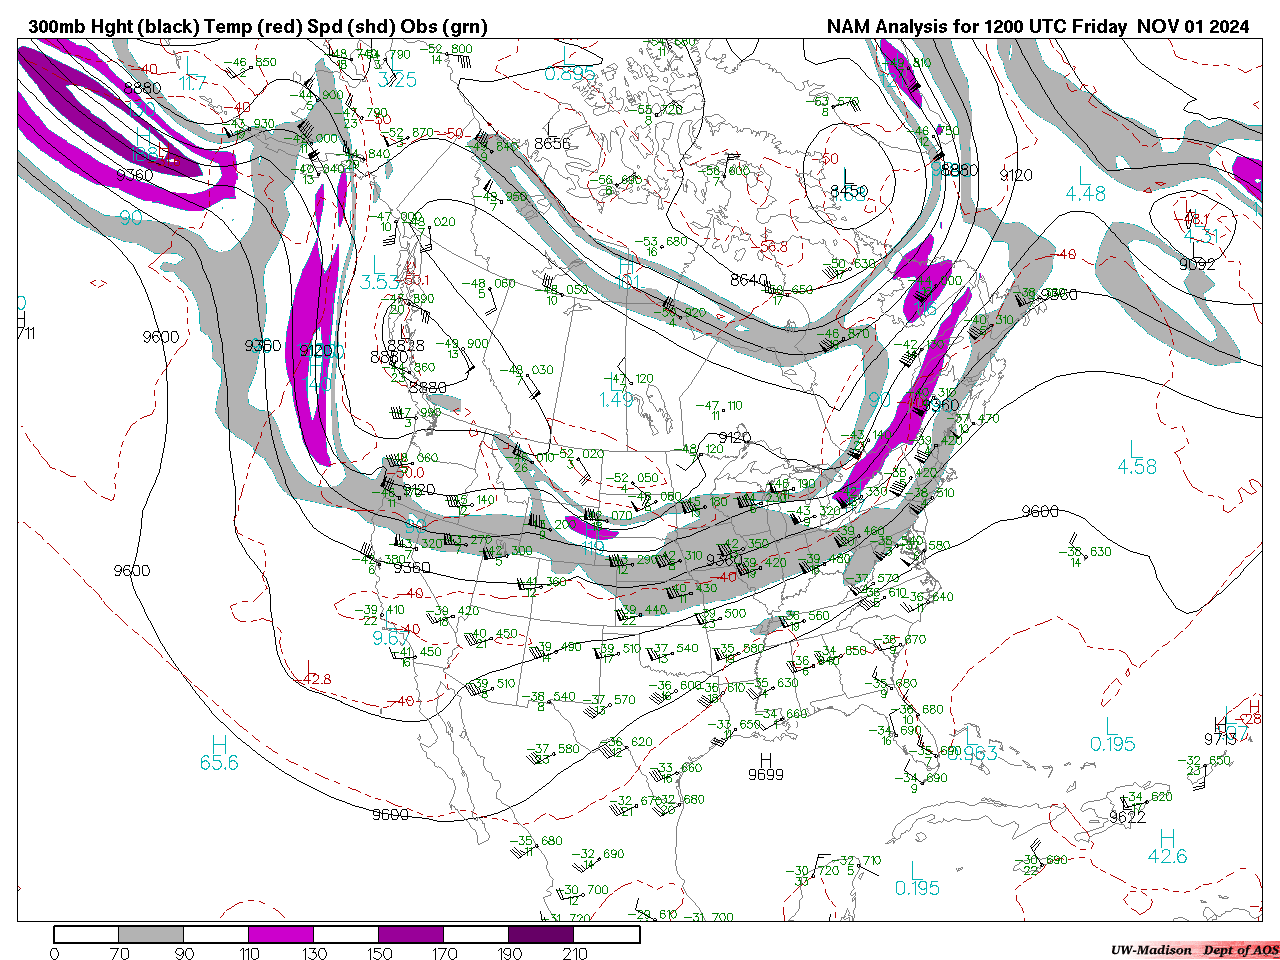Click the gray 70–90 legend swatch

(151, 934)
